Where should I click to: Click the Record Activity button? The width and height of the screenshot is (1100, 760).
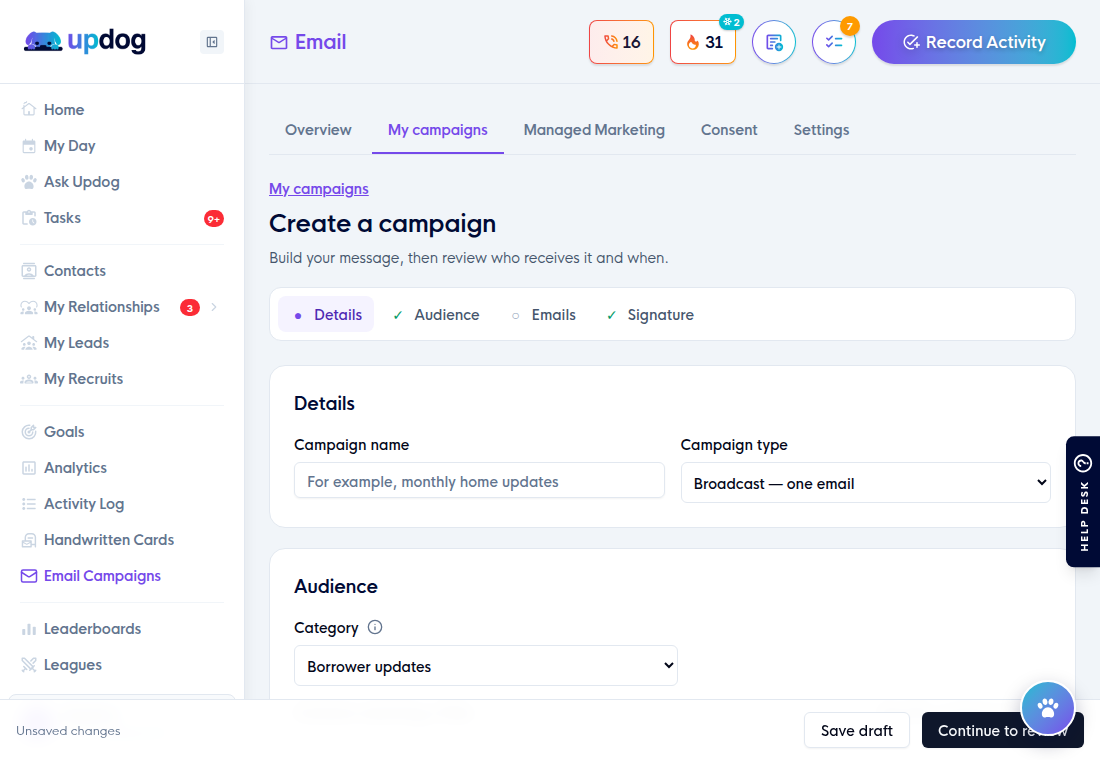pos(973,42)
